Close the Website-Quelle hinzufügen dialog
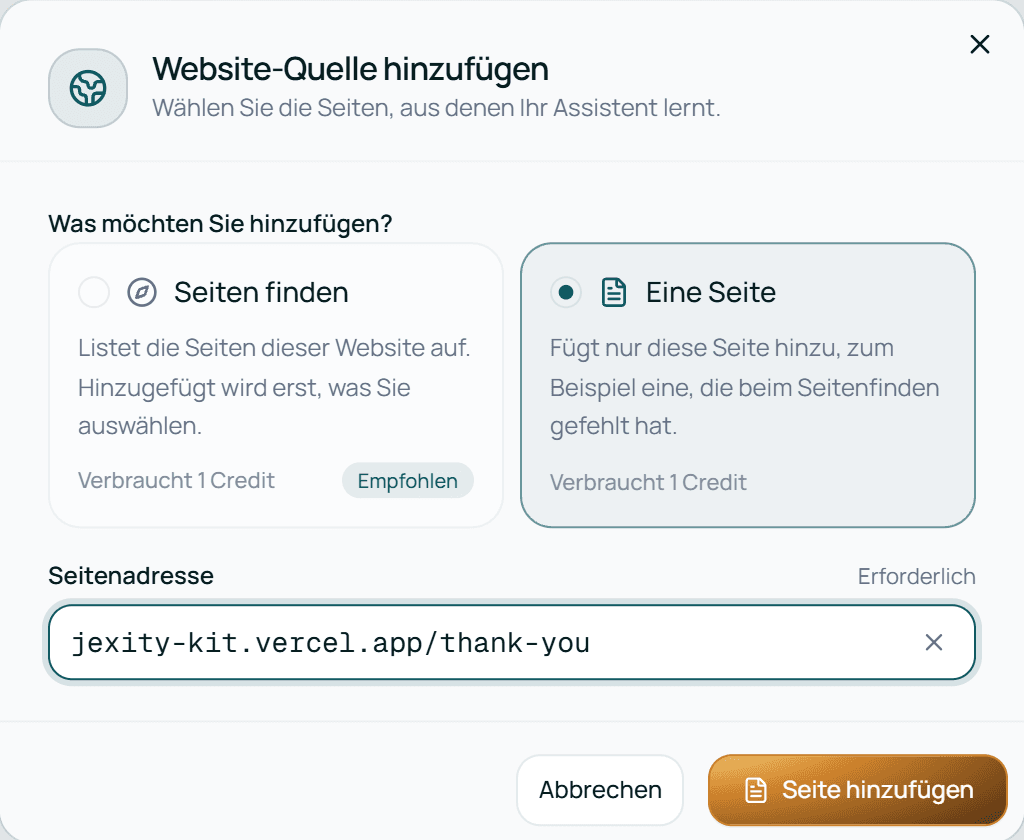Image resolution: width=1024 pixels, height=840 pixels. 980,44
